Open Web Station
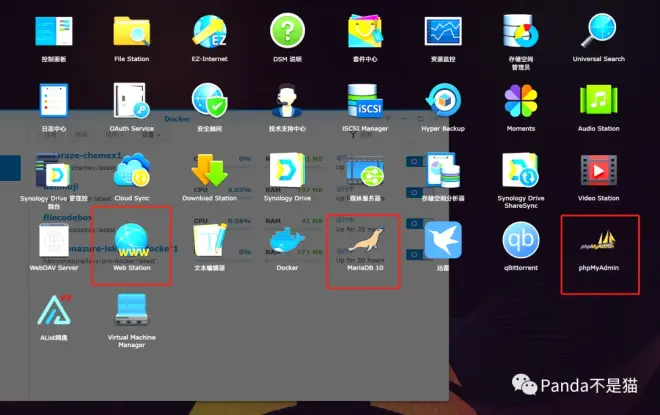The width and height of the screenshot is (660, 415). pyautogui.click(x=132, y=240)
